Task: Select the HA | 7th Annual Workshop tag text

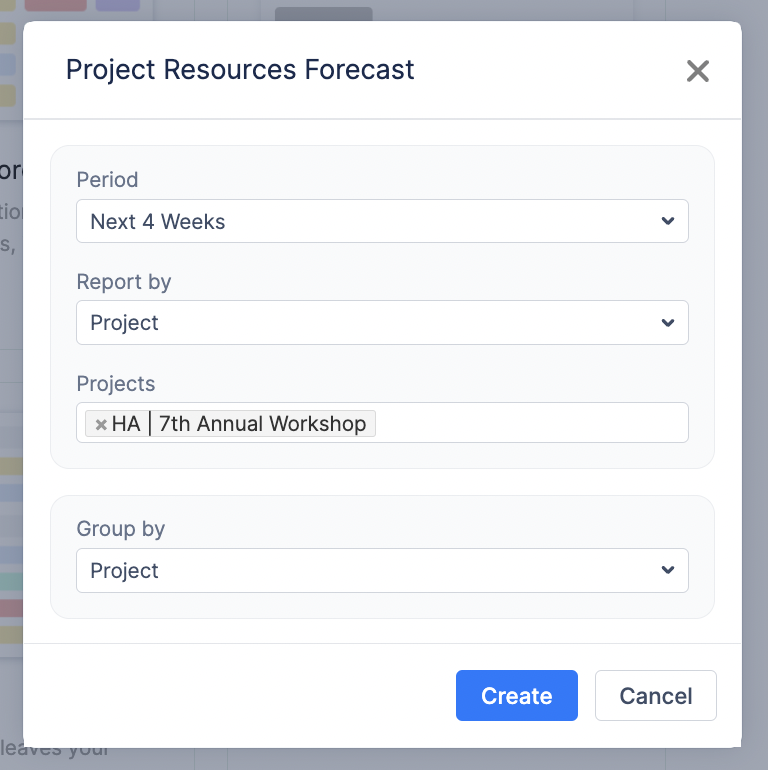Action: (239, 424)
